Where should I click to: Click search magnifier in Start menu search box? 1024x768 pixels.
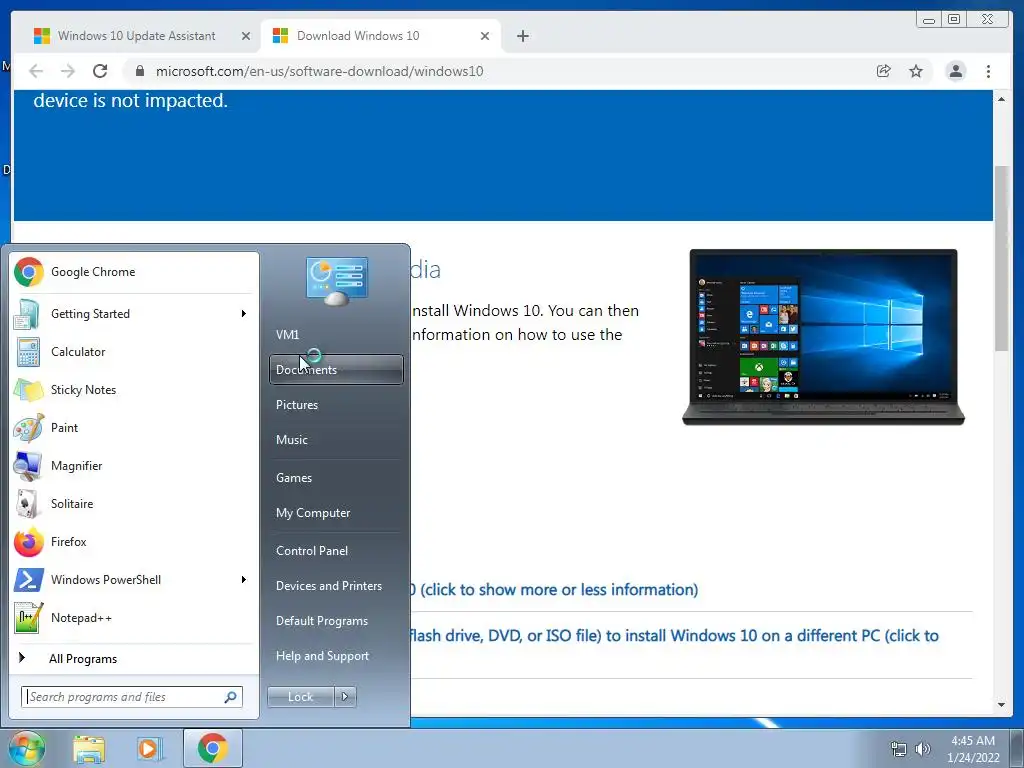(230, 697)
